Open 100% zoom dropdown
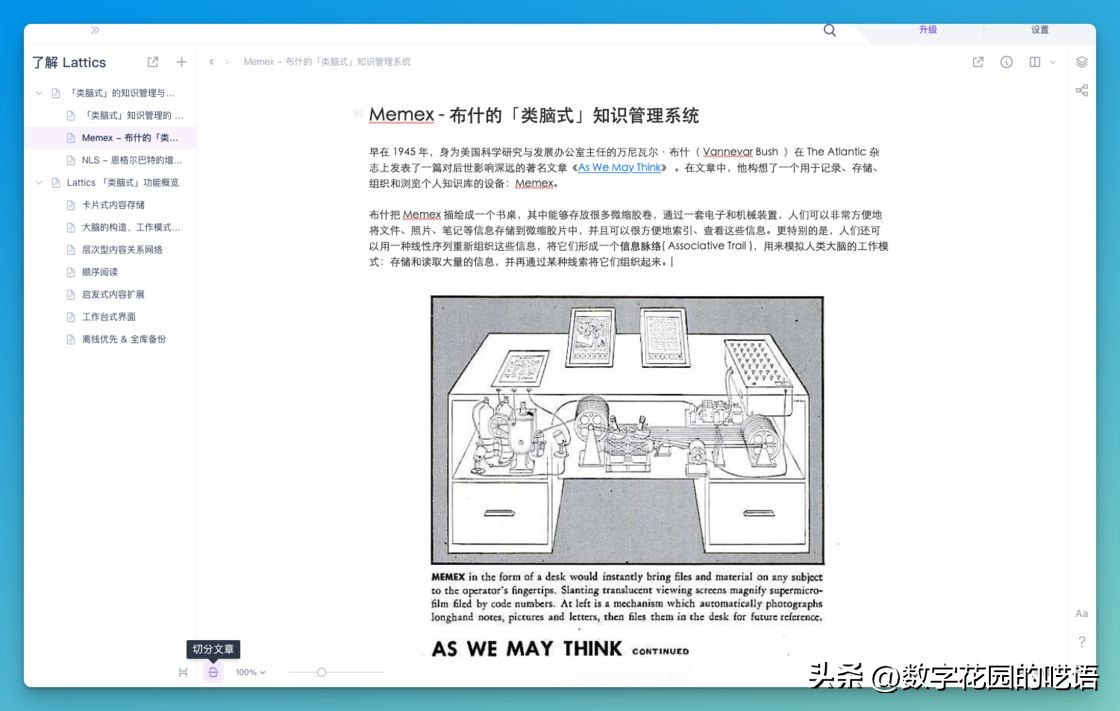Viewport: 1120px width, 711px height. pos(251,672)
